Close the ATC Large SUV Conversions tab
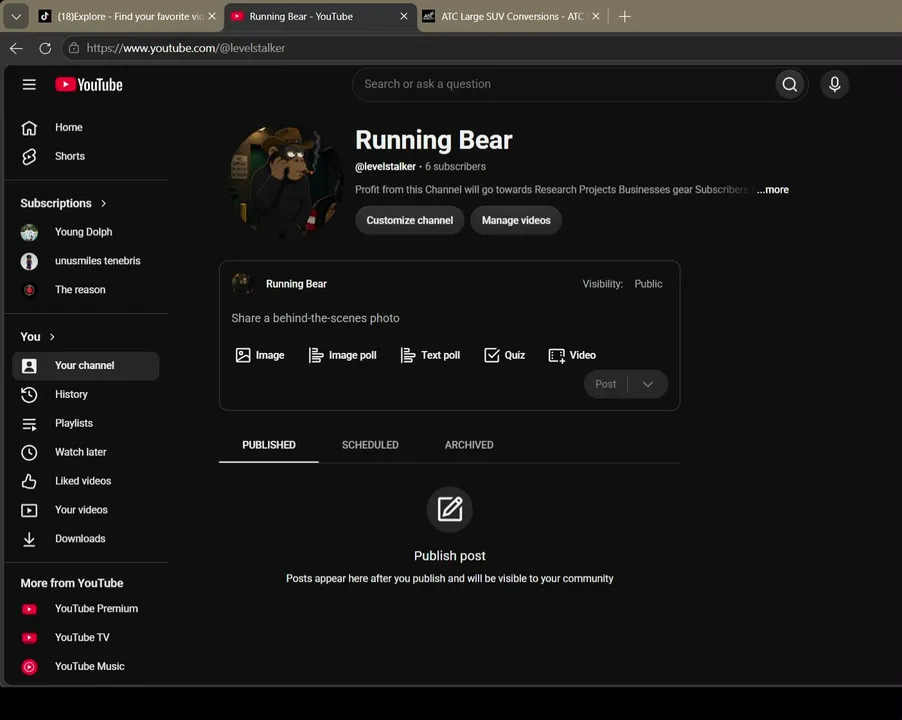902x720 pixels. pyautogui.click(x=596, y=17)
